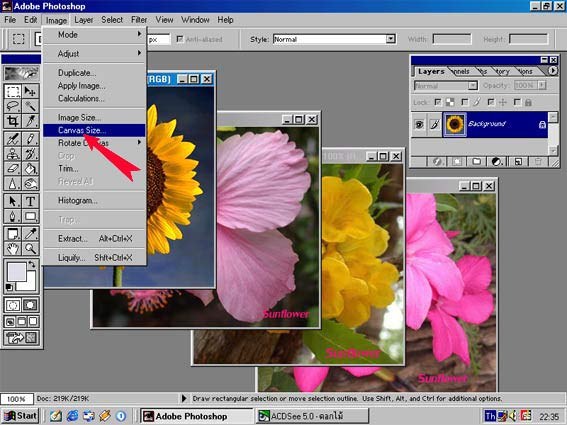Select the Rectangle shape tool
Viewport: 567px width, 425px height.
(x=30, y=216)
